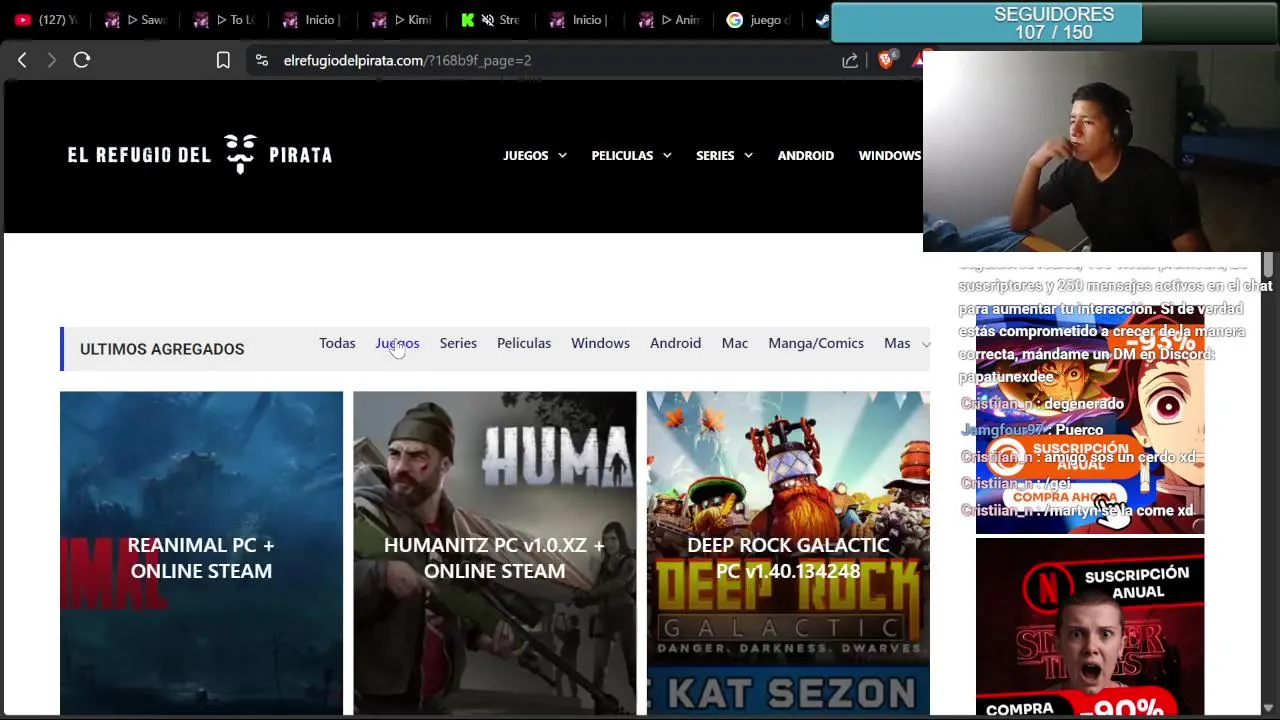Select the Manga/Comics filter
Viewport: 1280px width, 720px height.
816,343
